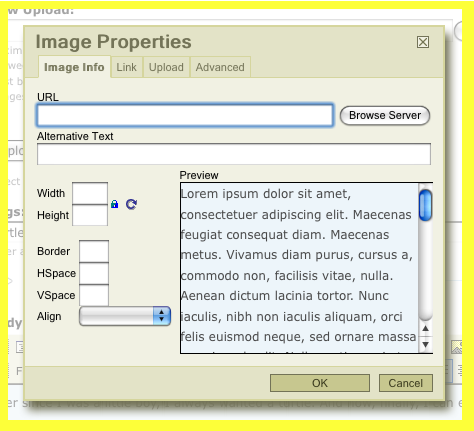This screenshot has width=474, height=431.
Task: Click the Width input box
Action: [90, 193]
